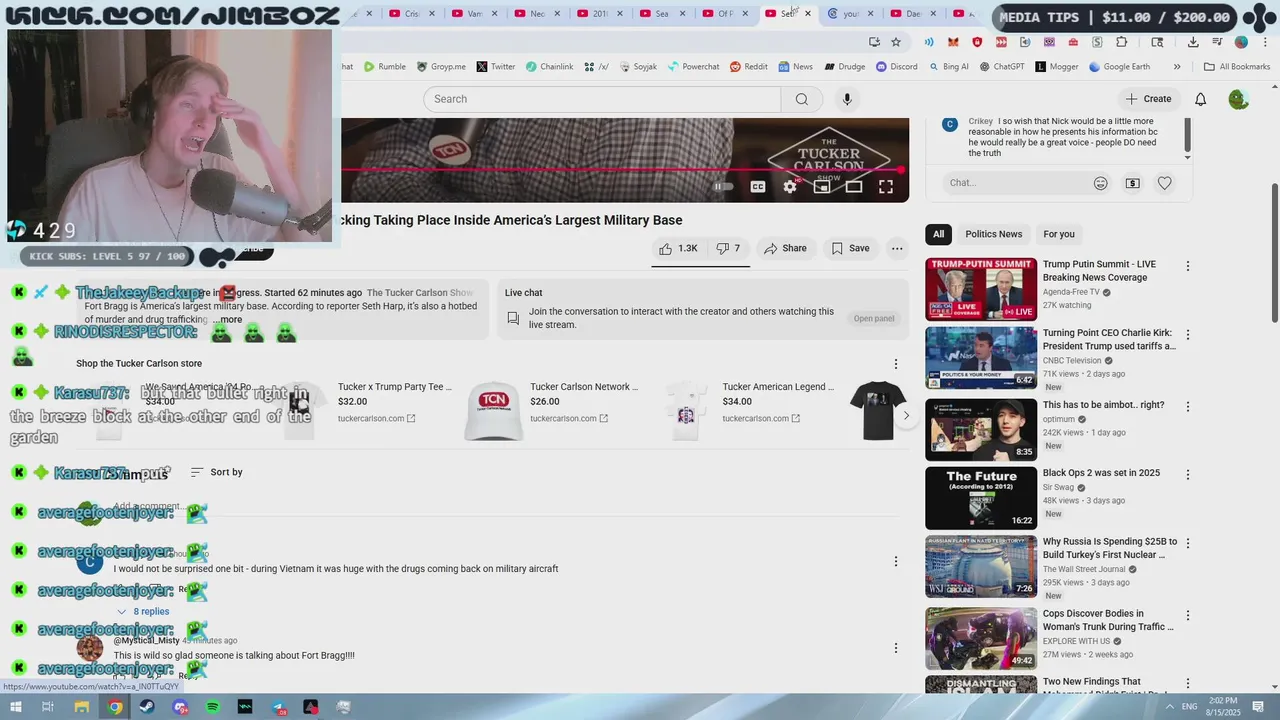This screenshot has width=1280, height=720.
Task: Expand the 8 replies thread
Action: coord(143,611)
